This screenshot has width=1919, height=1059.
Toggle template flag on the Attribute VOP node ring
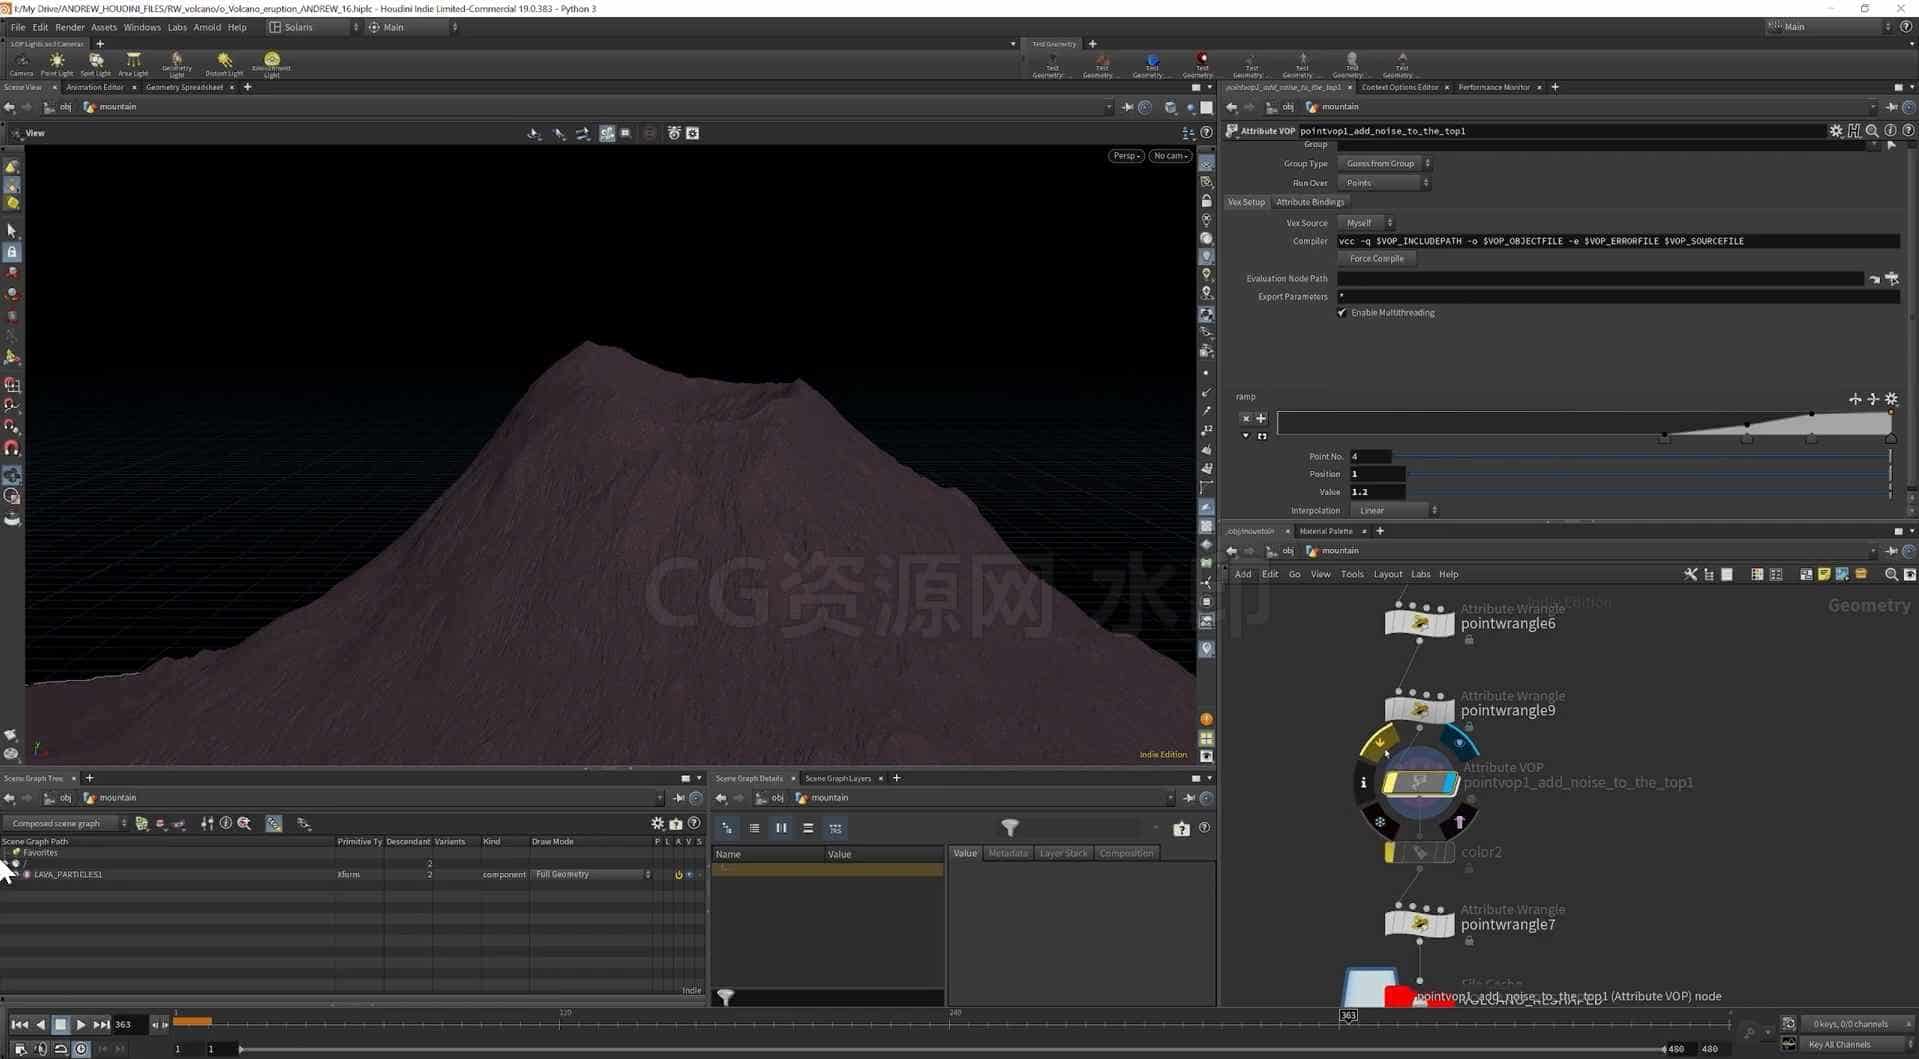(x=1459, y=823)
